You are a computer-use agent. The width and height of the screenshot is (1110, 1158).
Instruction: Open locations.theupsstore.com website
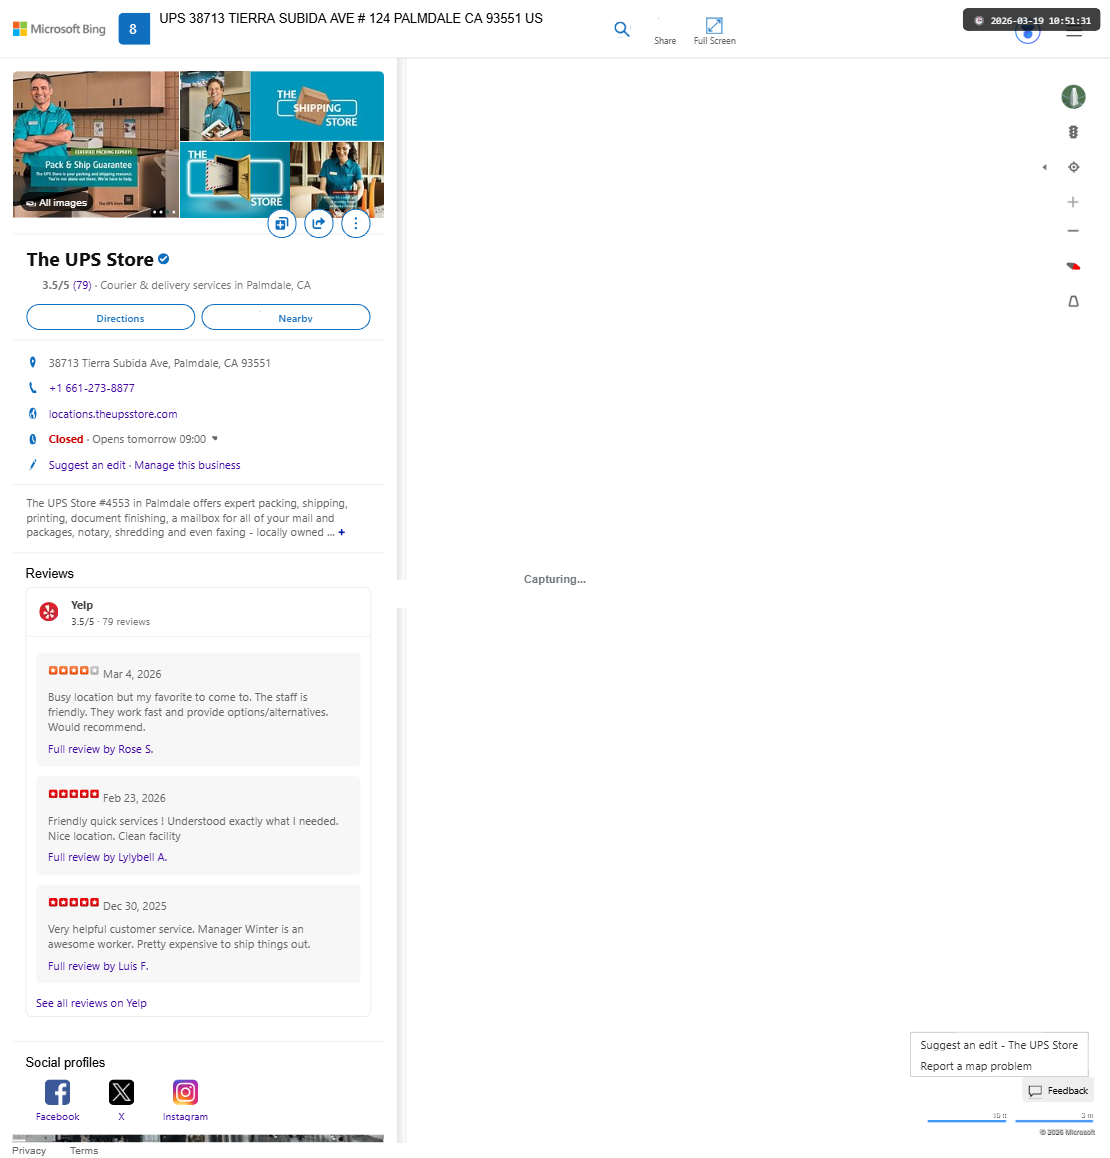[113, 414]
